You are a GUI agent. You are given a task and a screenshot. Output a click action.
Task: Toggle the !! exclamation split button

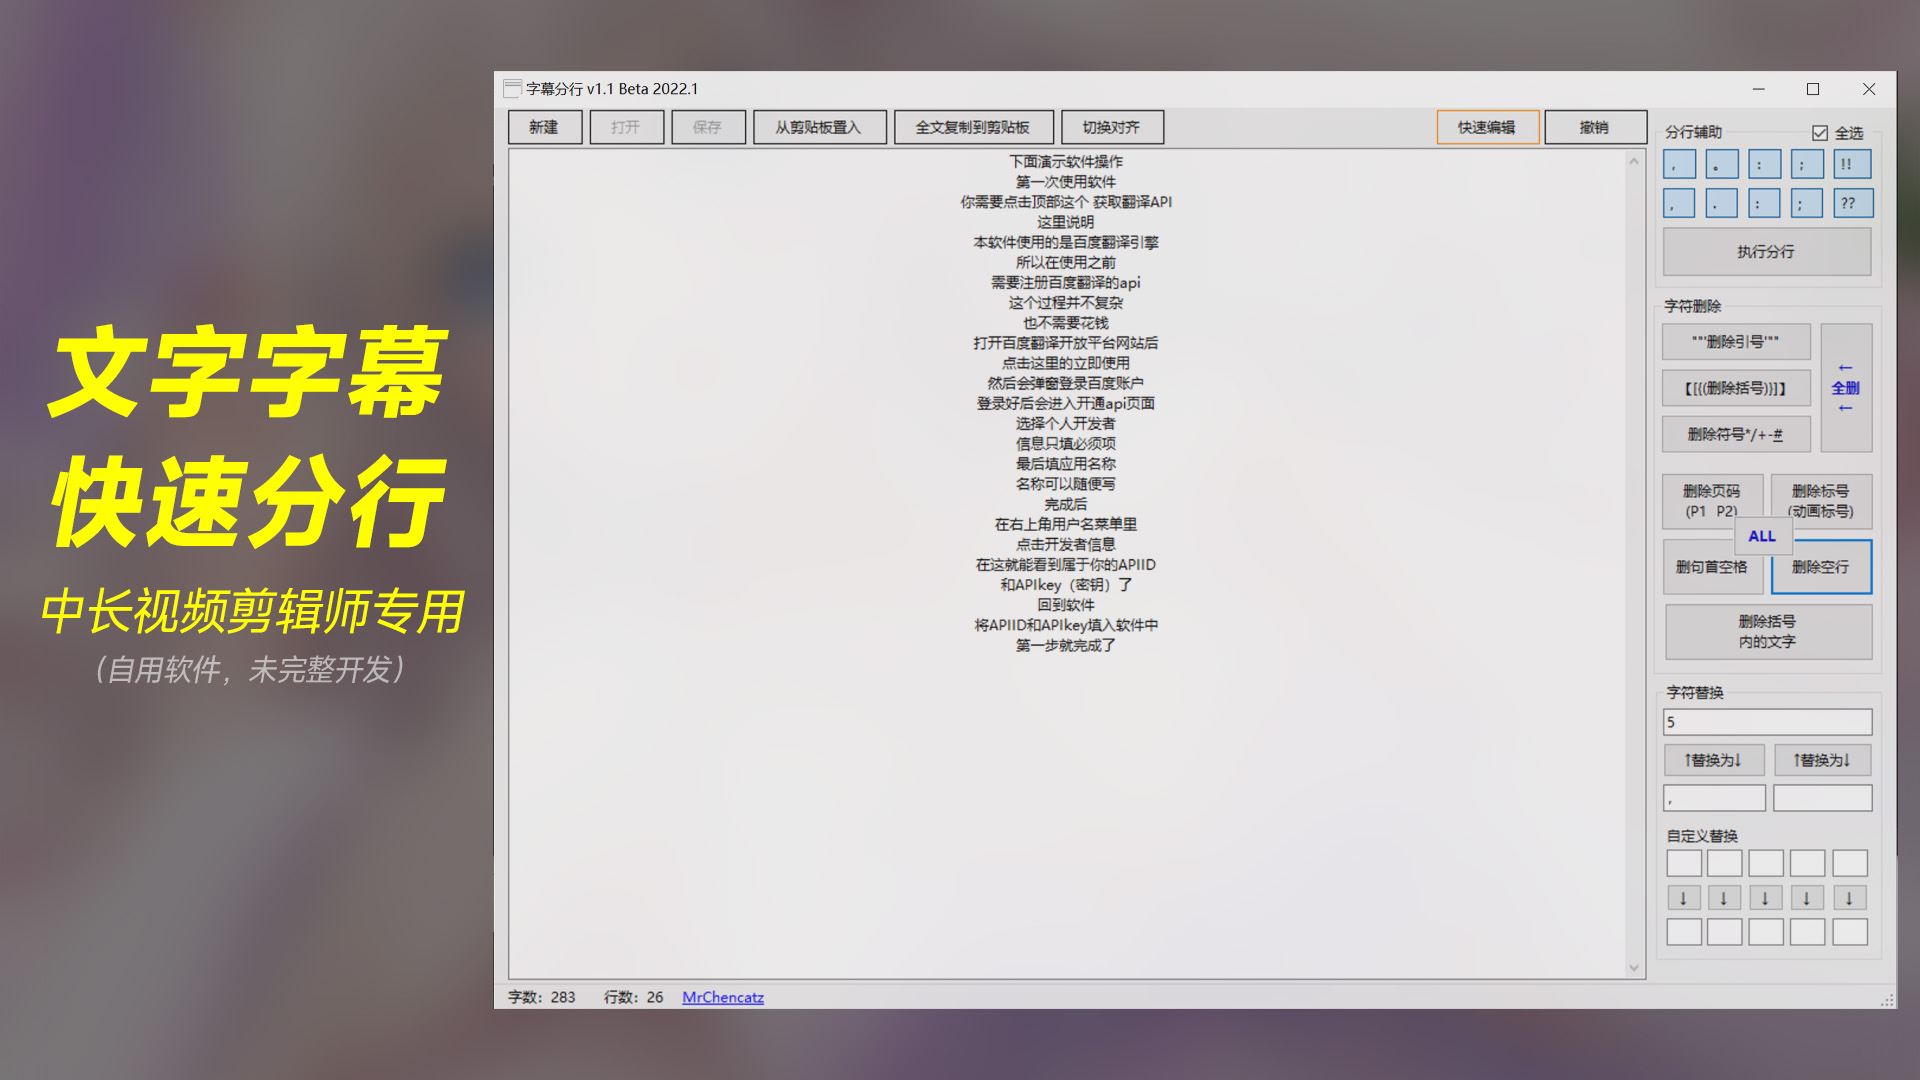[1852, 164]
